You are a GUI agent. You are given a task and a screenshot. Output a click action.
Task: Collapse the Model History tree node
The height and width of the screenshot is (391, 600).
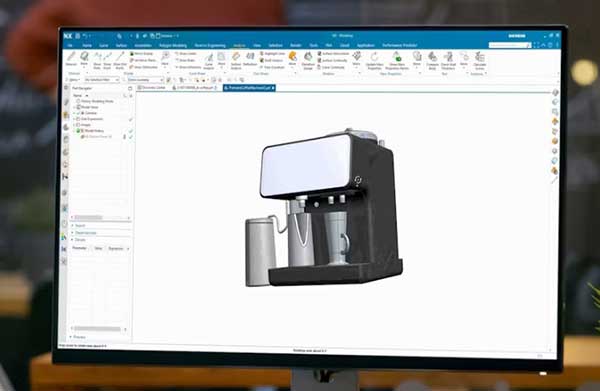click(x=74, y=131)
